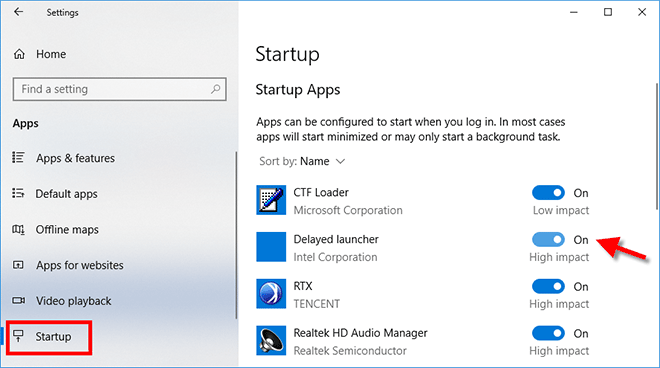The height and width of the screenshot is (368, 660).
Task: Click the Low impact label
Action: pyautogui.click(x=561, y=210)
